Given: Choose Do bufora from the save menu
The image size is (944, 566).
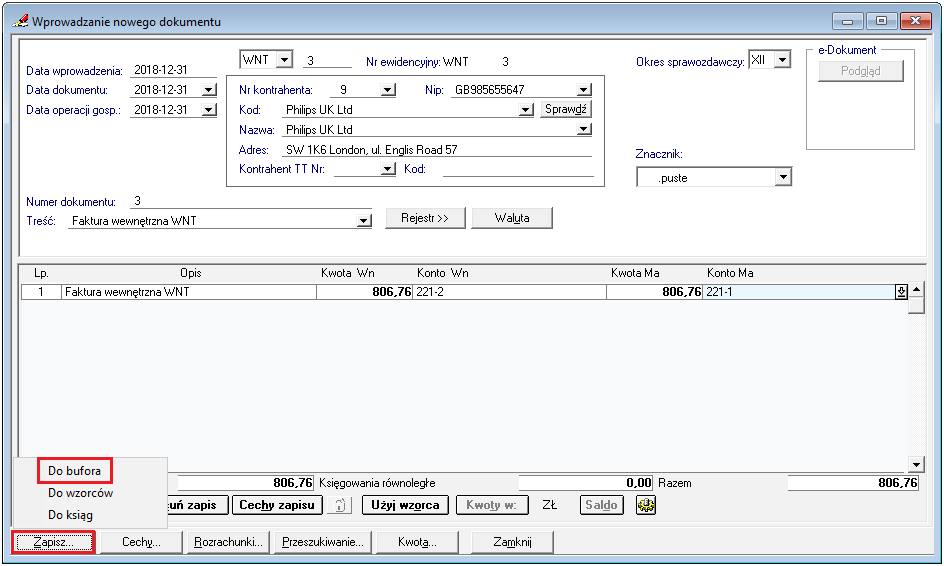Looking at the screenshot, I should 75,471.
